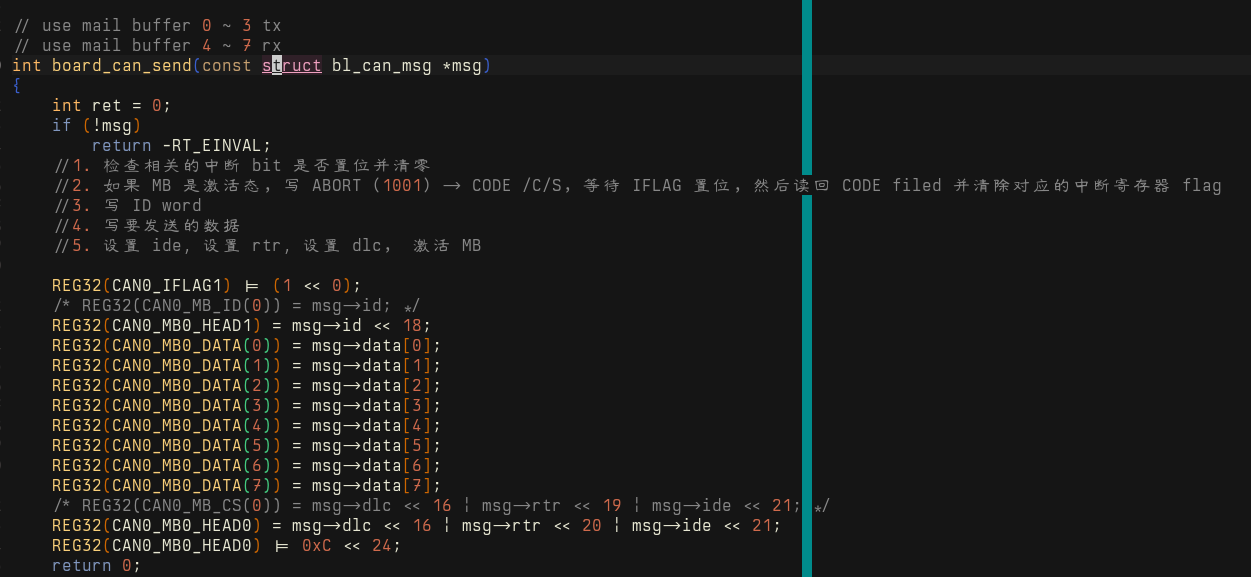The width and height of the screenshot is (1251, 577).
Task: Click the 'return 0;' statement
Action: coord(96,566)
